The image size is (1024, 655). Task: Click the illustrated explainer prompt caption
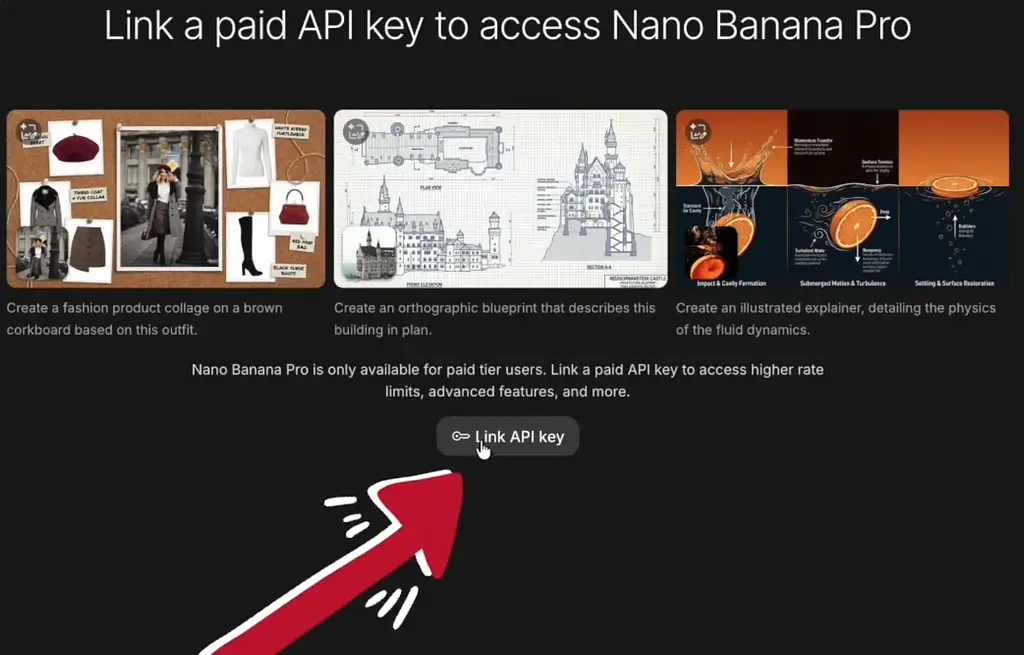point(836,319)
